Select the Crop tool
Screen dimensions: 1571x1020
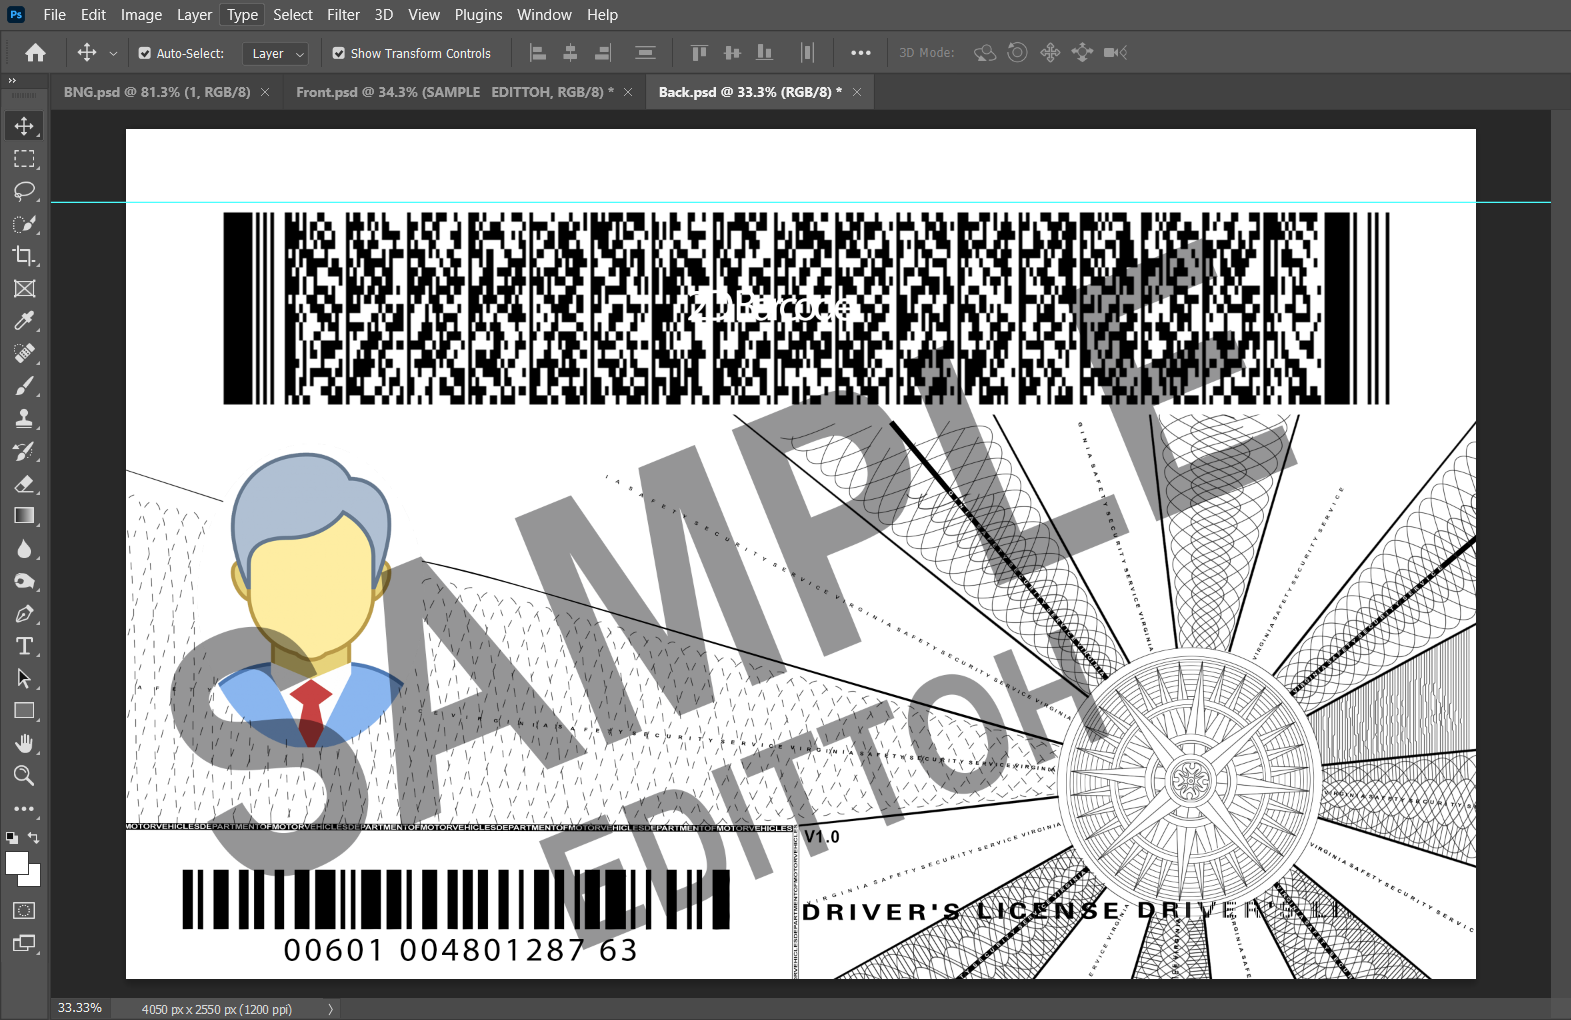pyautogui.click(x=24, y=256)
